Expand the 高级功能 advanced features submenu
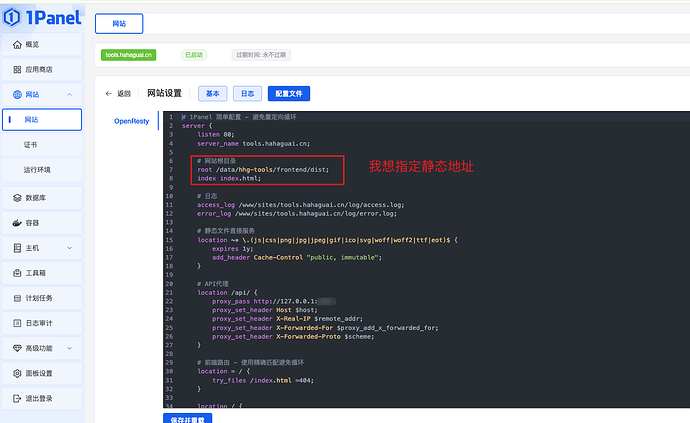The image size is (690, 423). pyautogui.click(x=69, y=348)
